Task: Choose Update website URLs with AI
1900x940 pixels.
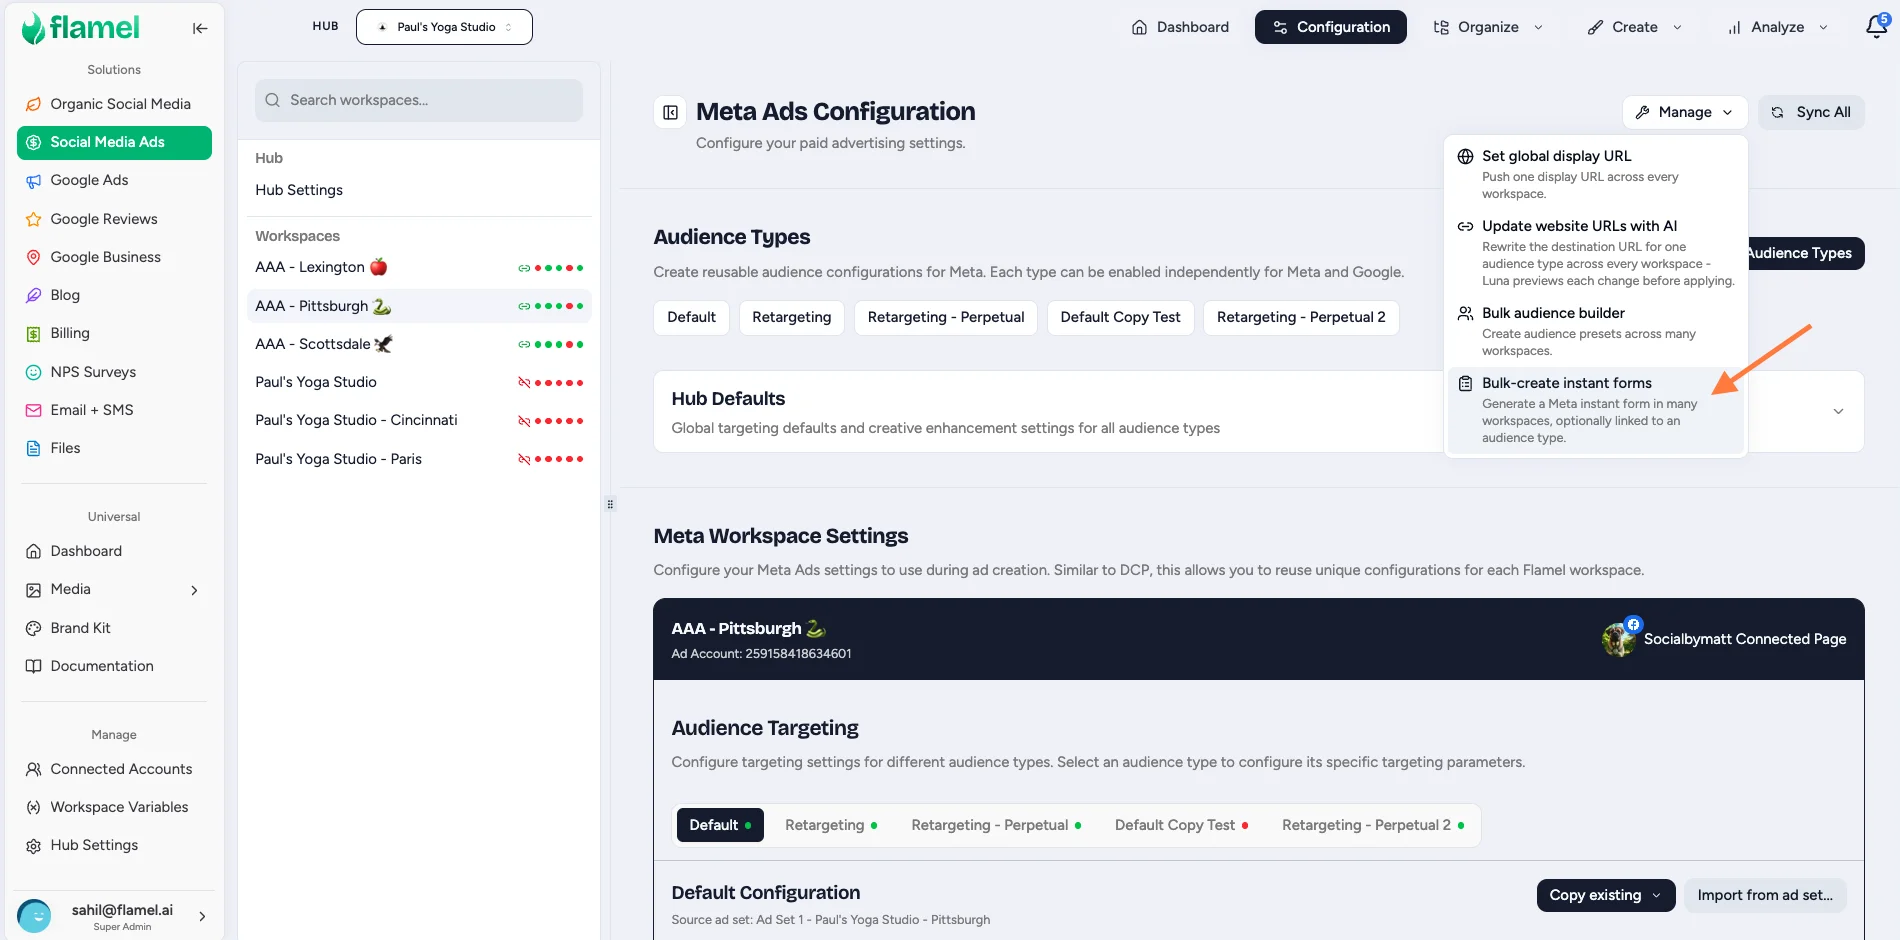Action: pyautogui.click(x=1596, y=253)
